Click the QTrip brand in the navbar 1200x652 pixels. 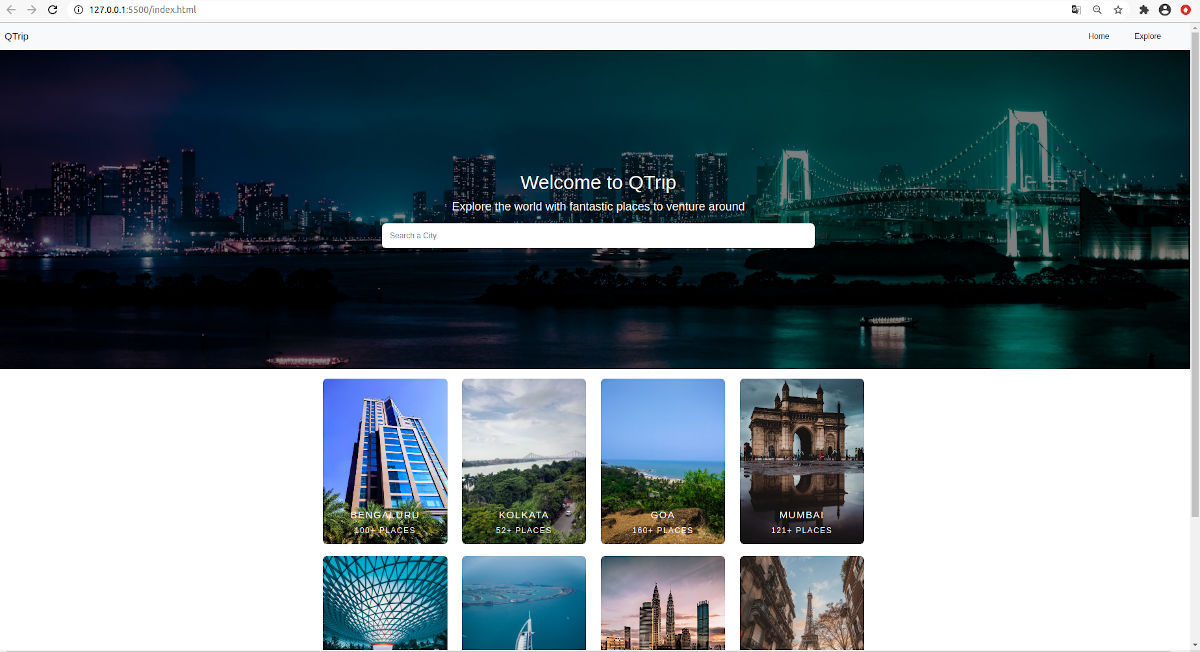coord(16,36)
